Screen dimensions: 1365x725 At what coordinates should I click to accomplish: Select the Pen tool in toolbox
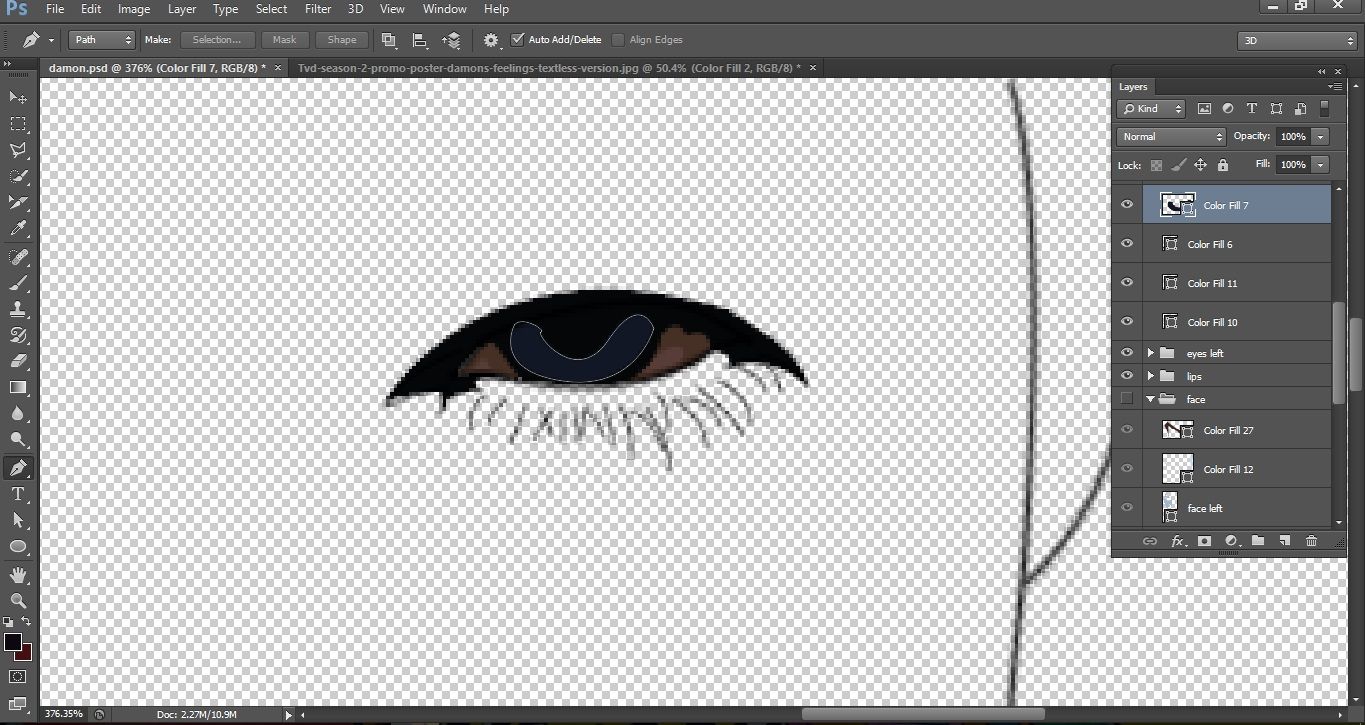pyautogui.click(x=18, y=468)
